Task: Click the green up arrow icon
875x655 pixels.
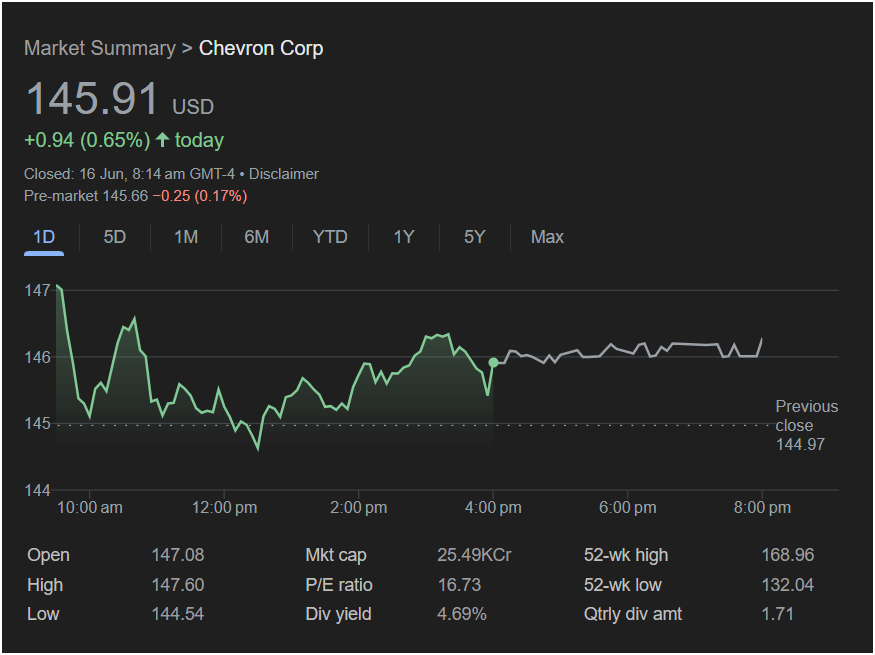Action: tap(162, 139)
